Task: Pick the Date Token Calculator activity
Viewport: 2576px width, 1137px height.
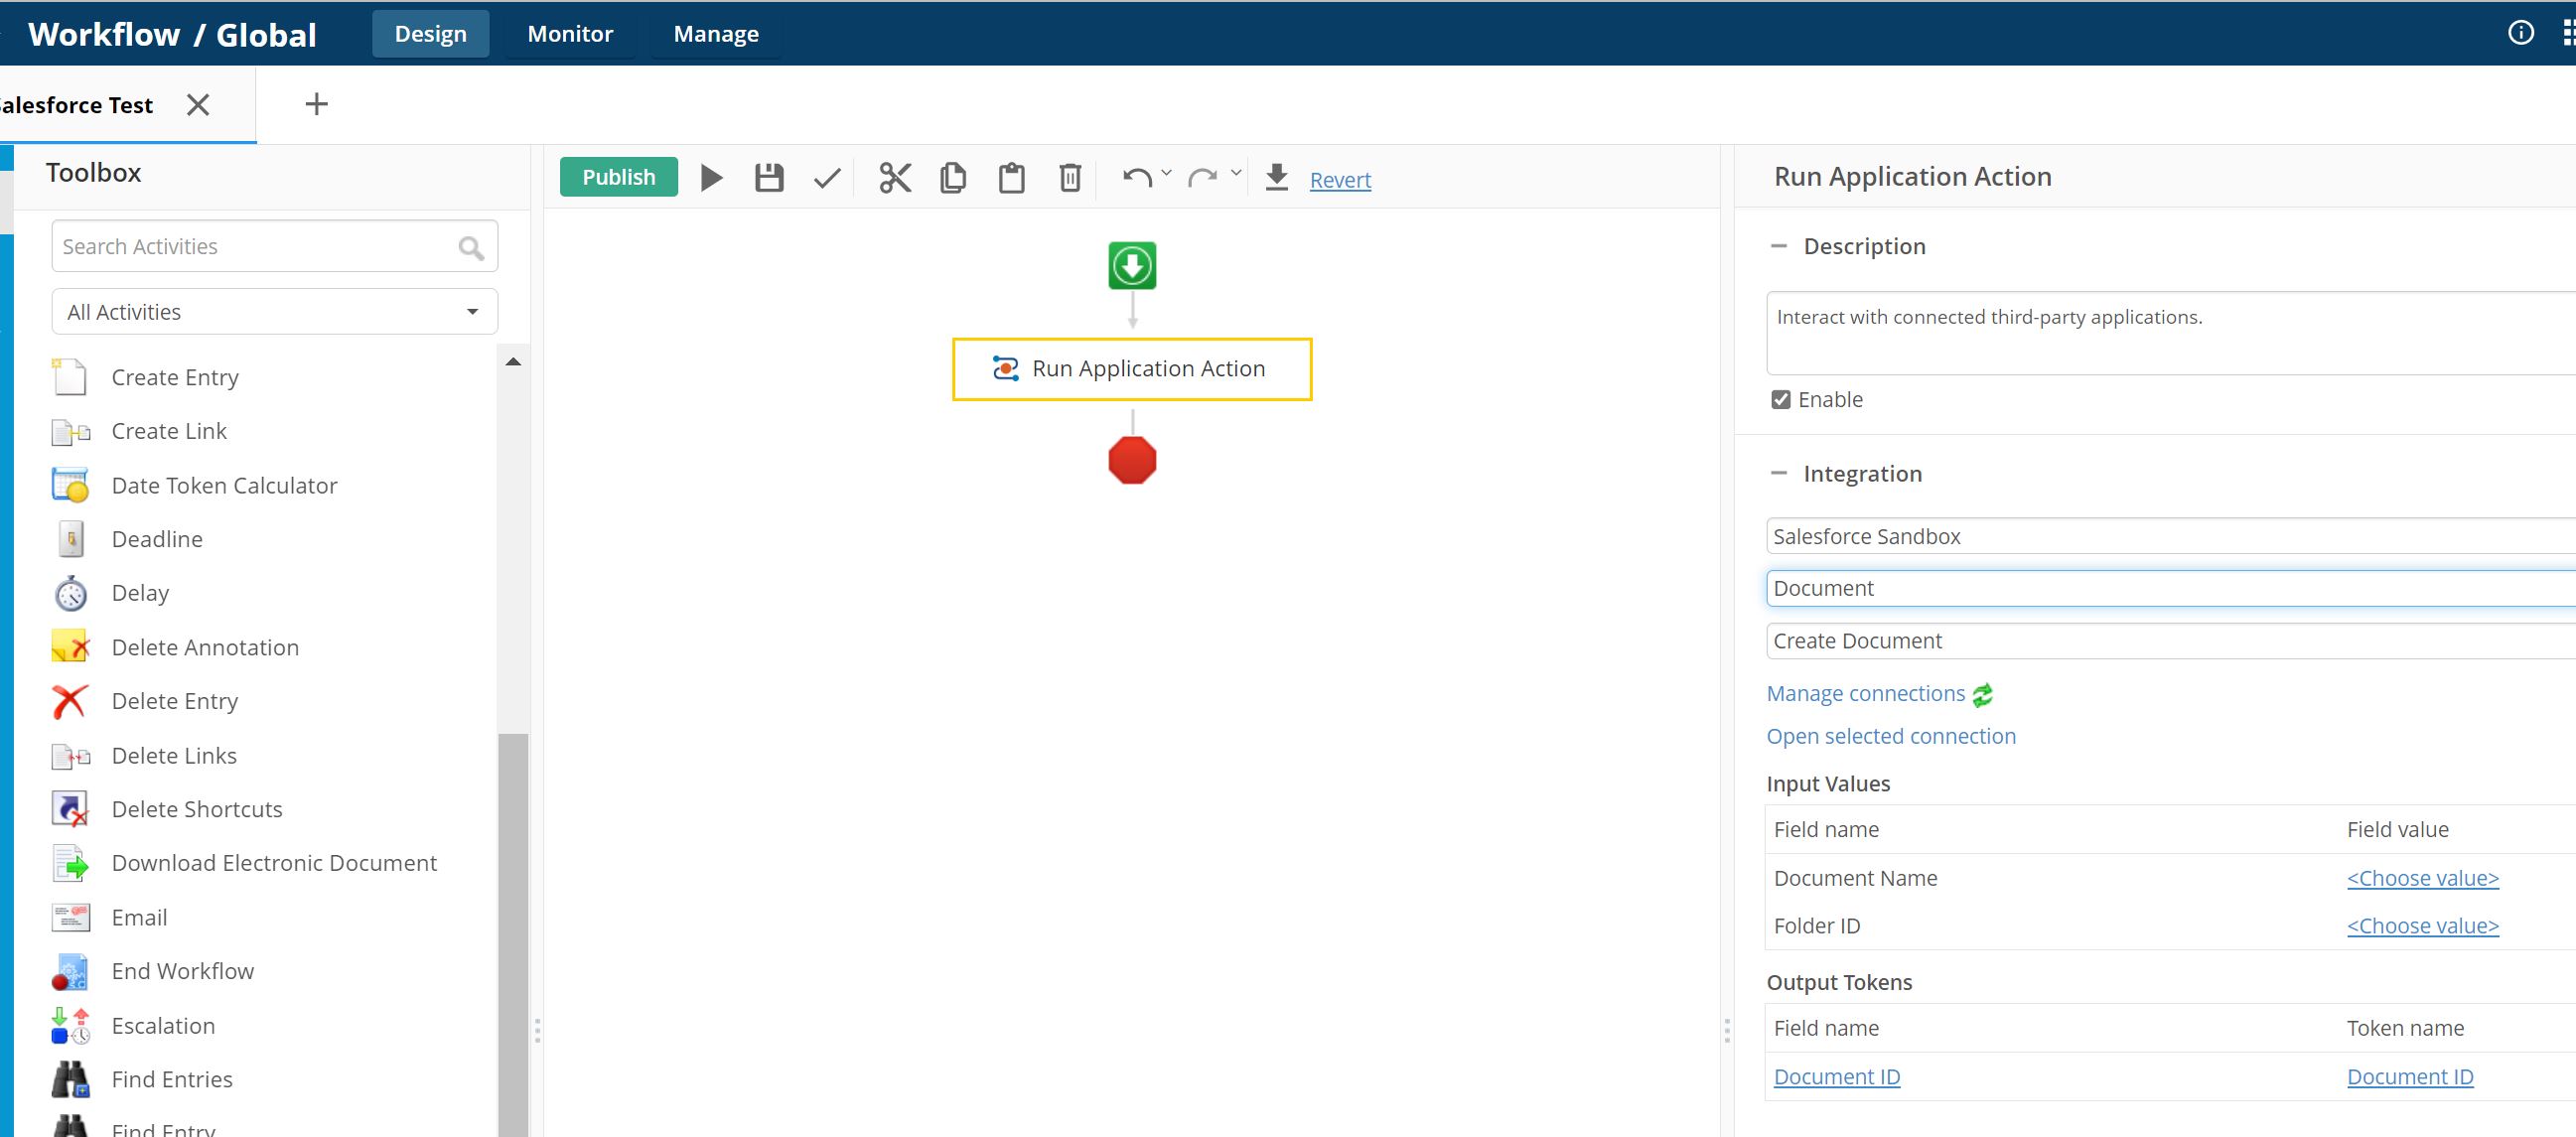Action: tap(224, 485)
